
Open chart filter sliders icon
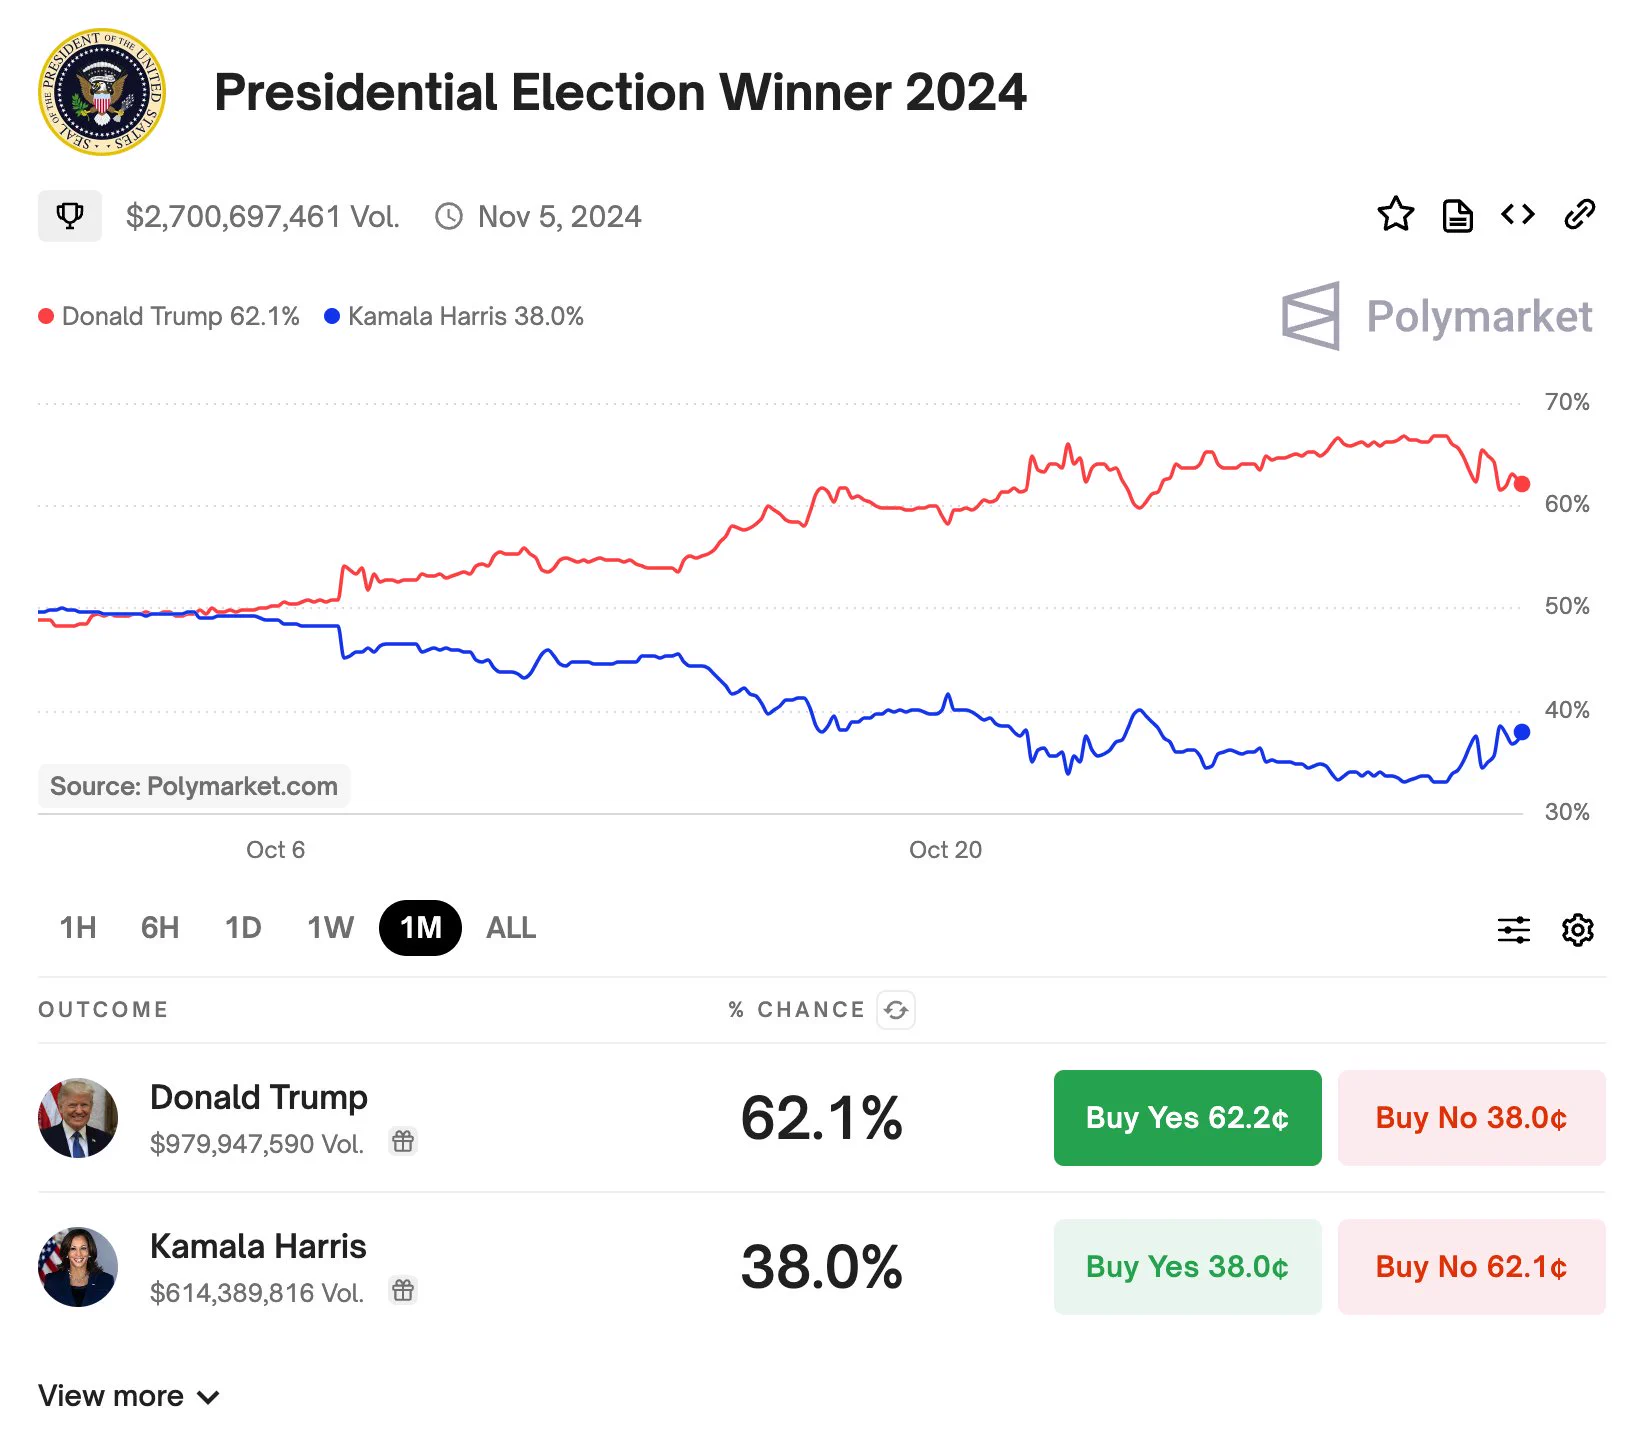click(1513, 930)
